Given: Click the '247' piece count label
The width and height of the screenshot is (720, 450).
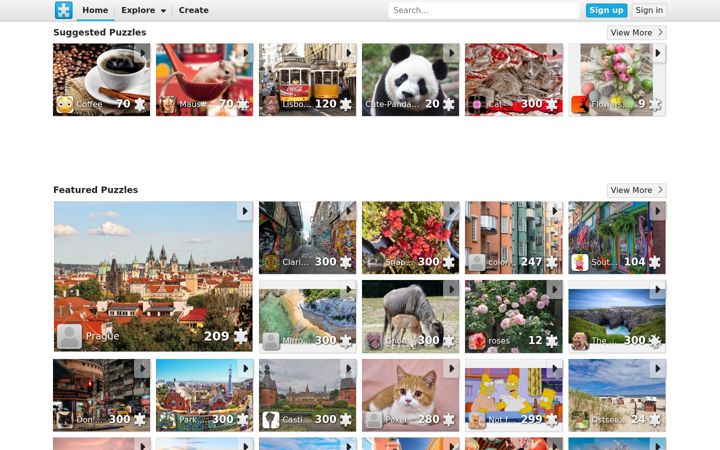Looking at the screenshot, I should [x=532, y=262].
